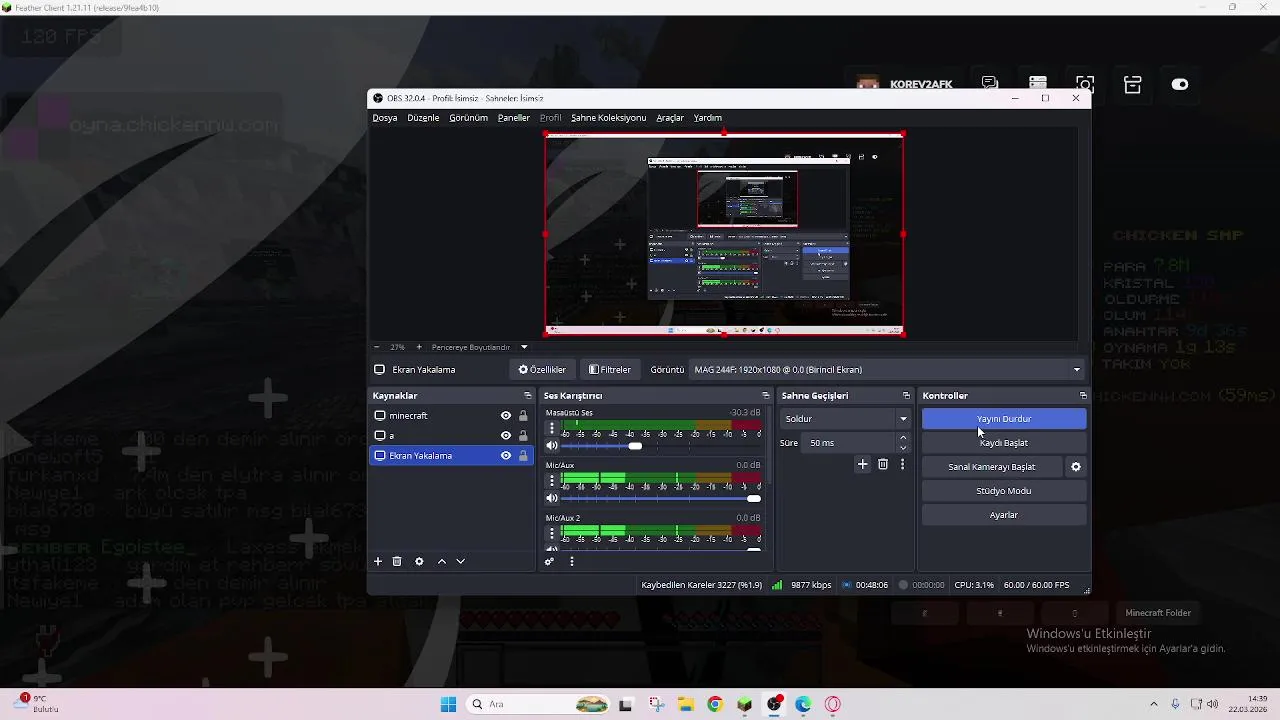The image size is (1280, 720).
Task: Hide the minecraft source
Action: coord(506,416)
